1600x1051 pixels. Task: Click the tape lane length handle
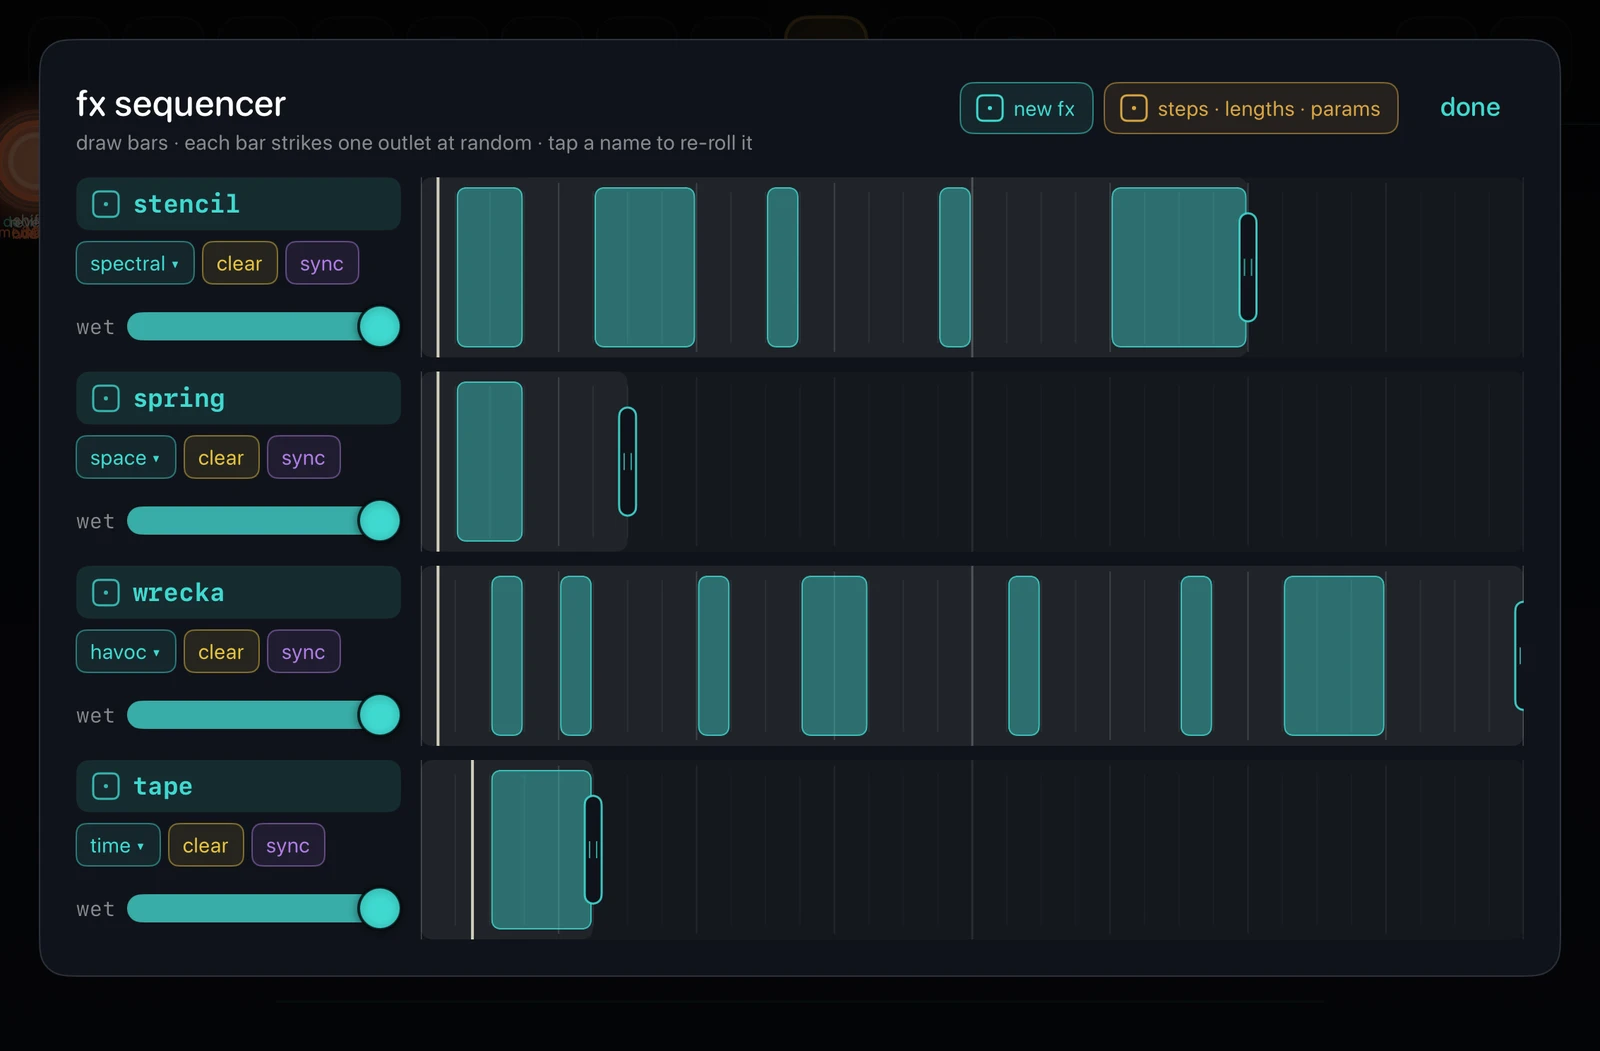(x=593, y=849)
